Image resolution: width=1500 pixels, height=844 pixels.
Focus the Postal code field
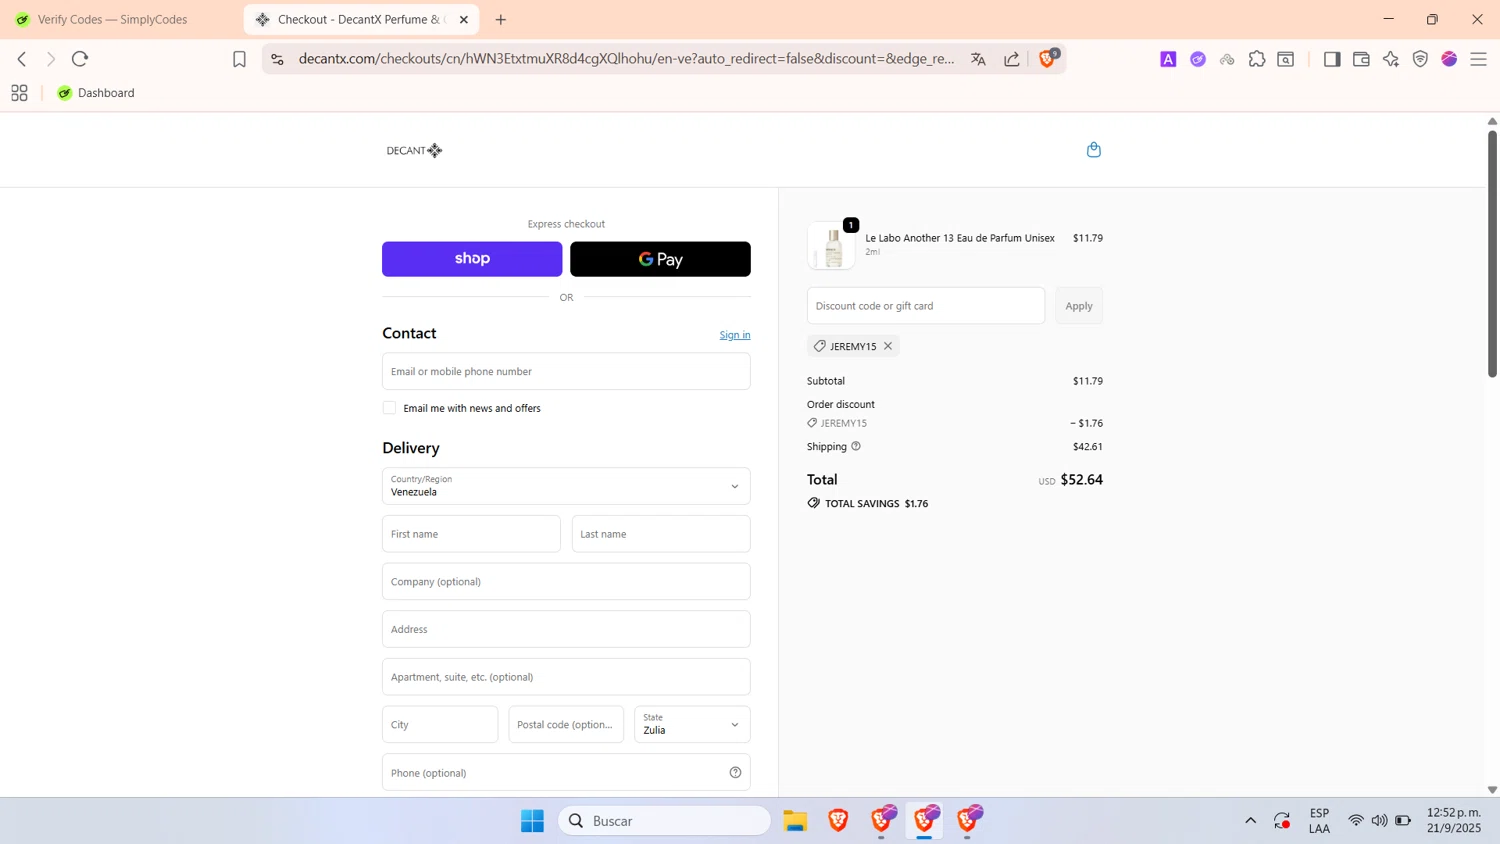566,724
